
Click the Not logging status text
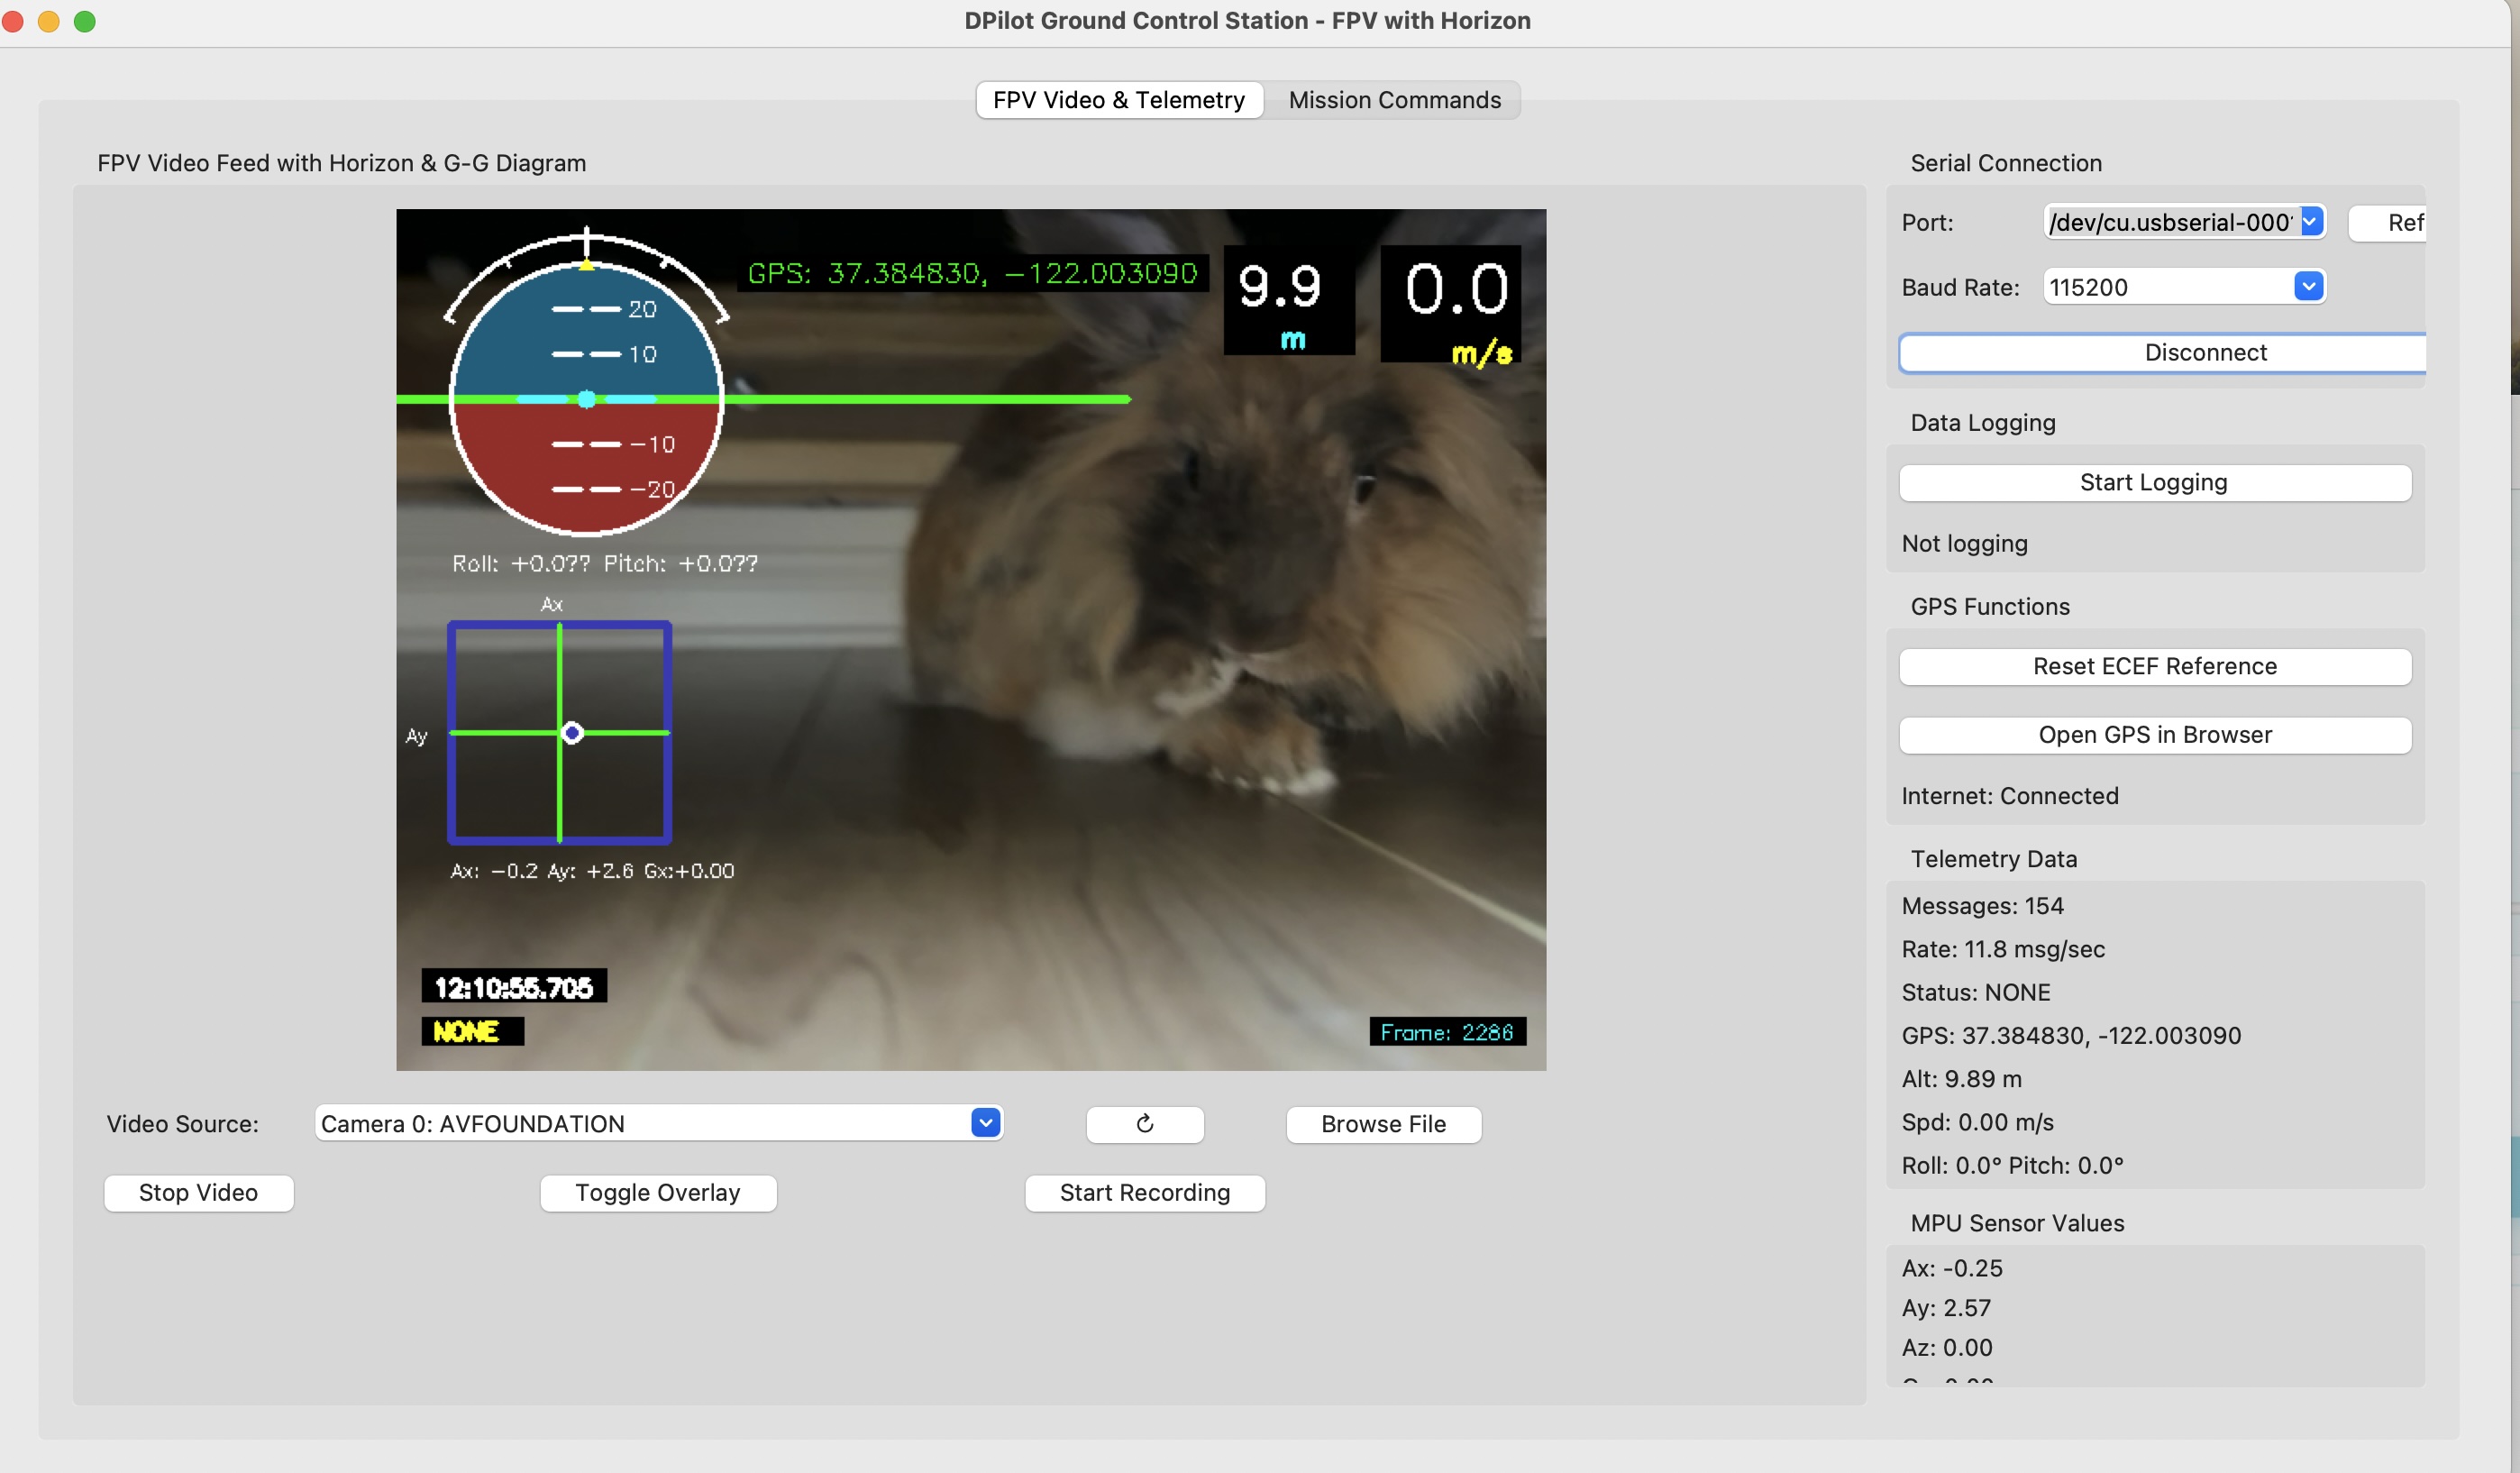(1964, 544)
